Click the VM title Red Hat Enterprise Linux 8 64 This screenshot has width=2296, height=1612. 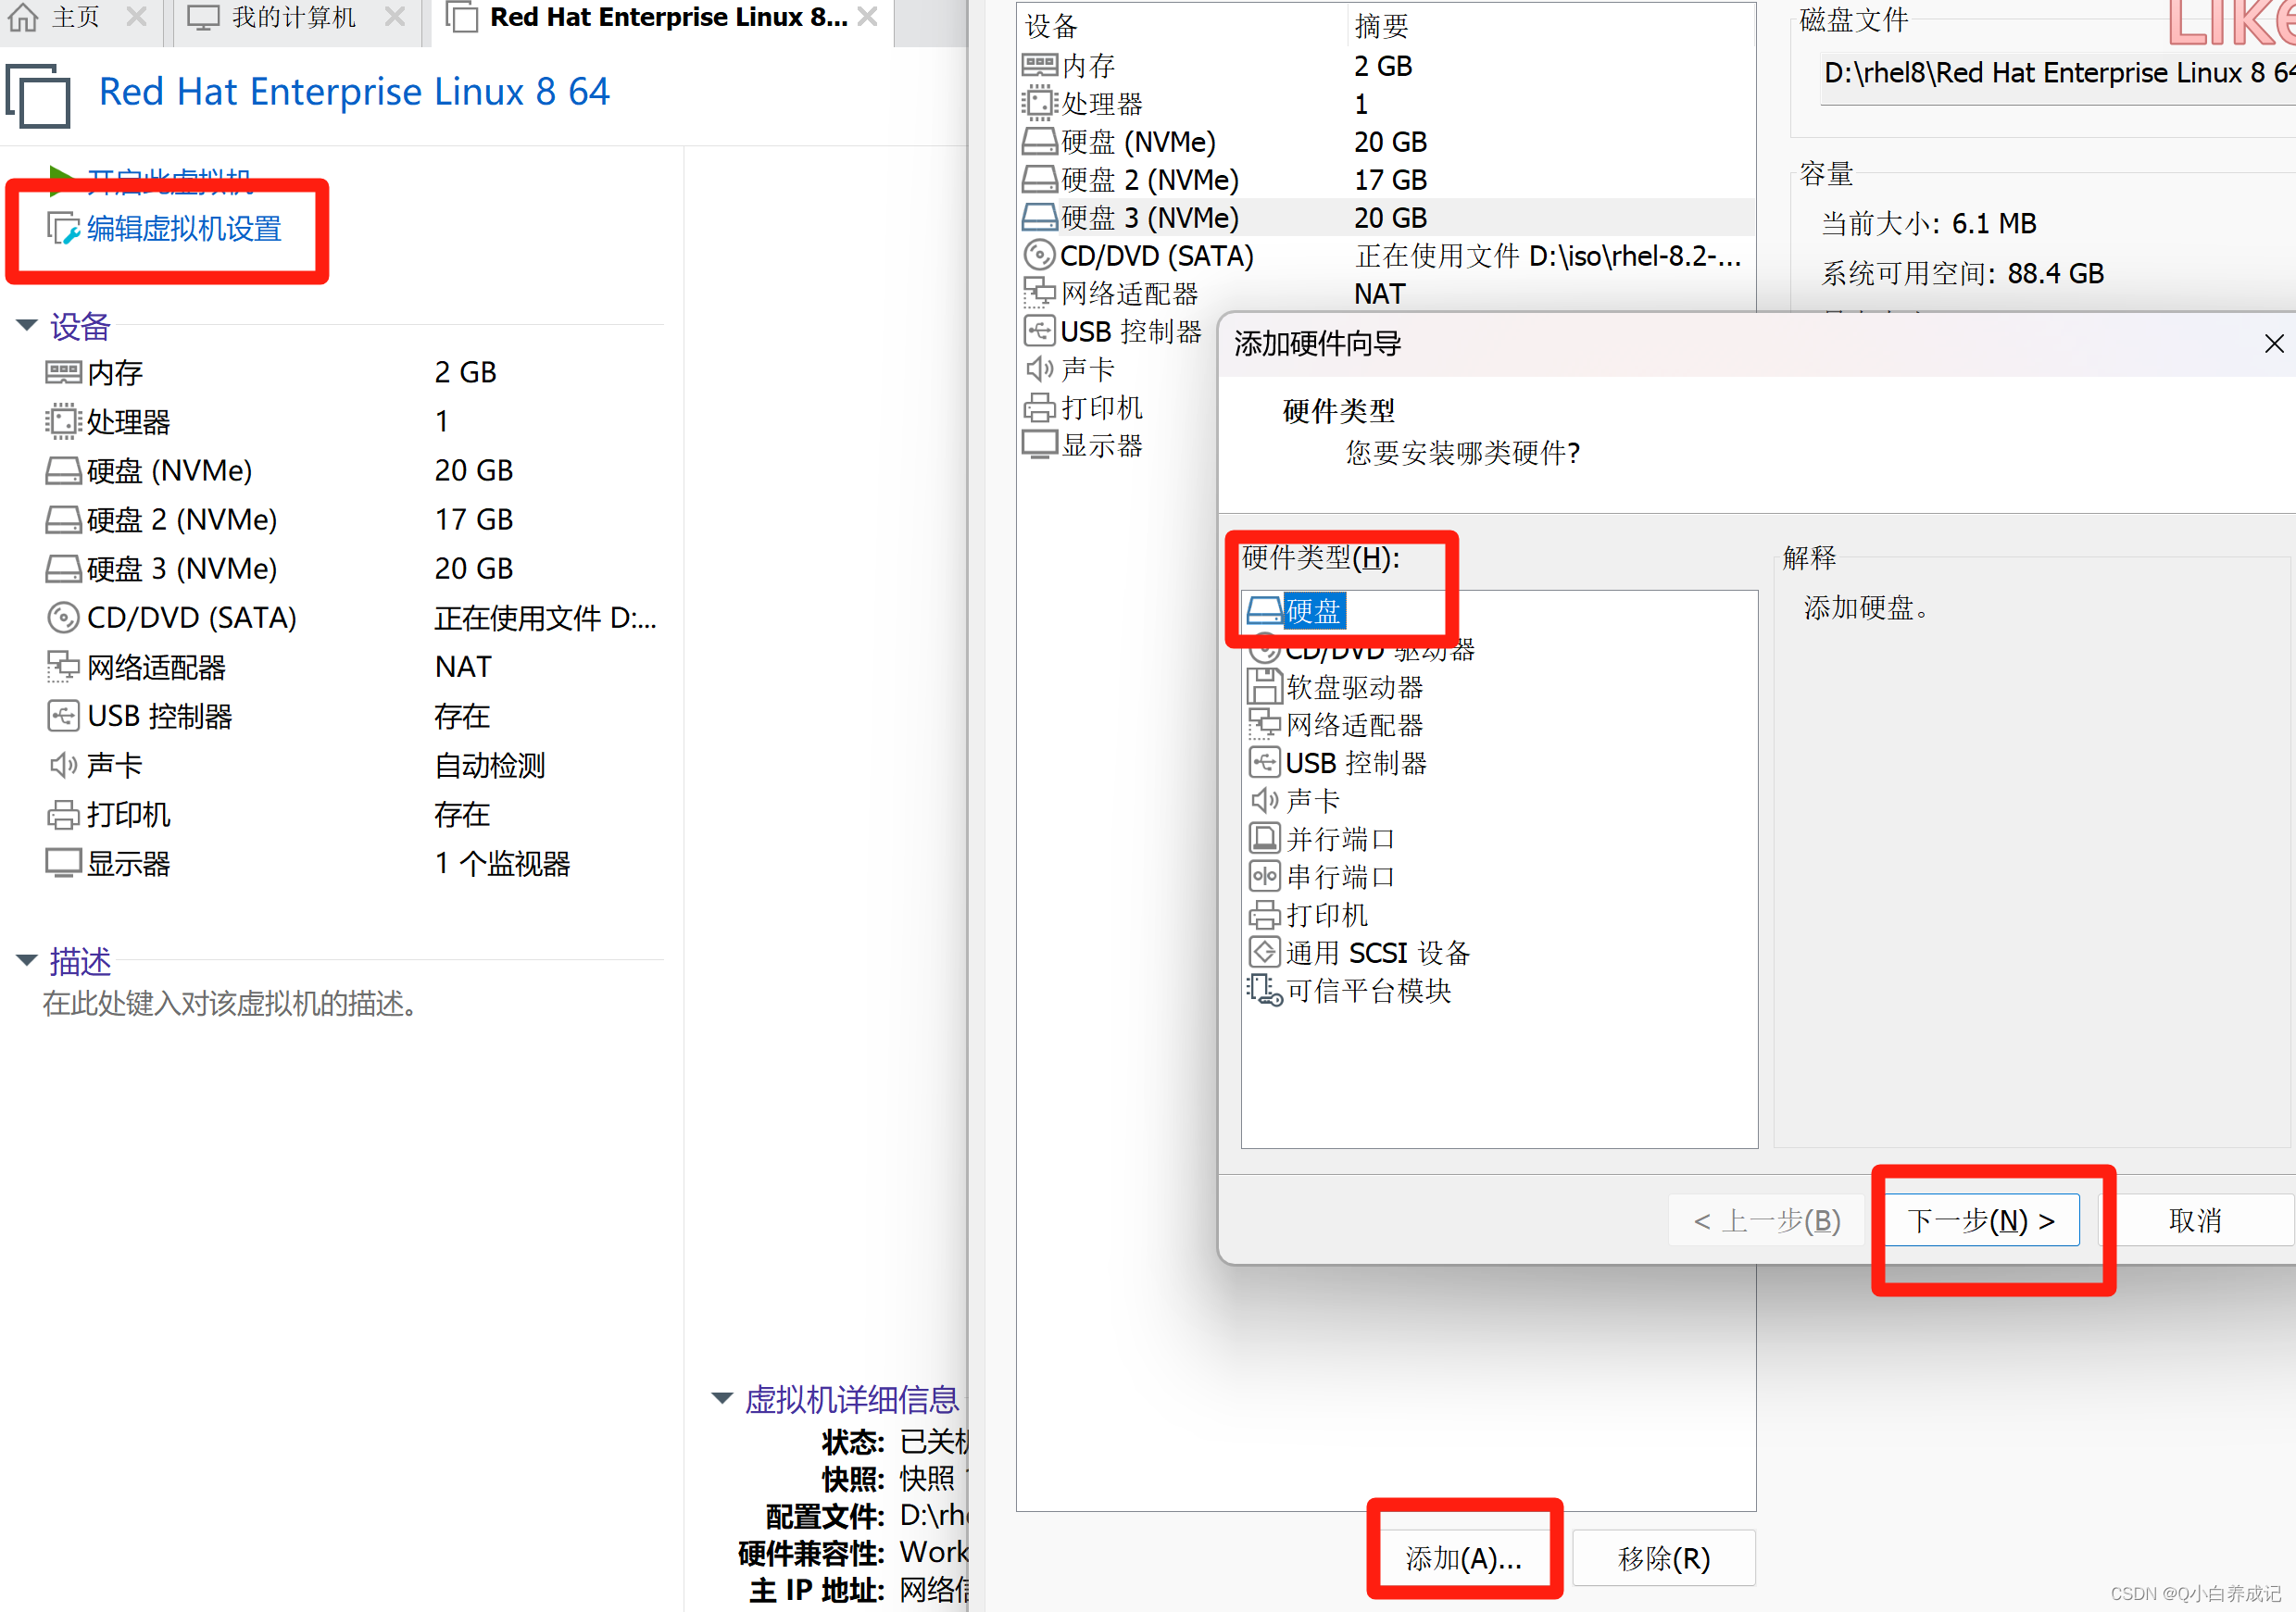tap(353, 92)
